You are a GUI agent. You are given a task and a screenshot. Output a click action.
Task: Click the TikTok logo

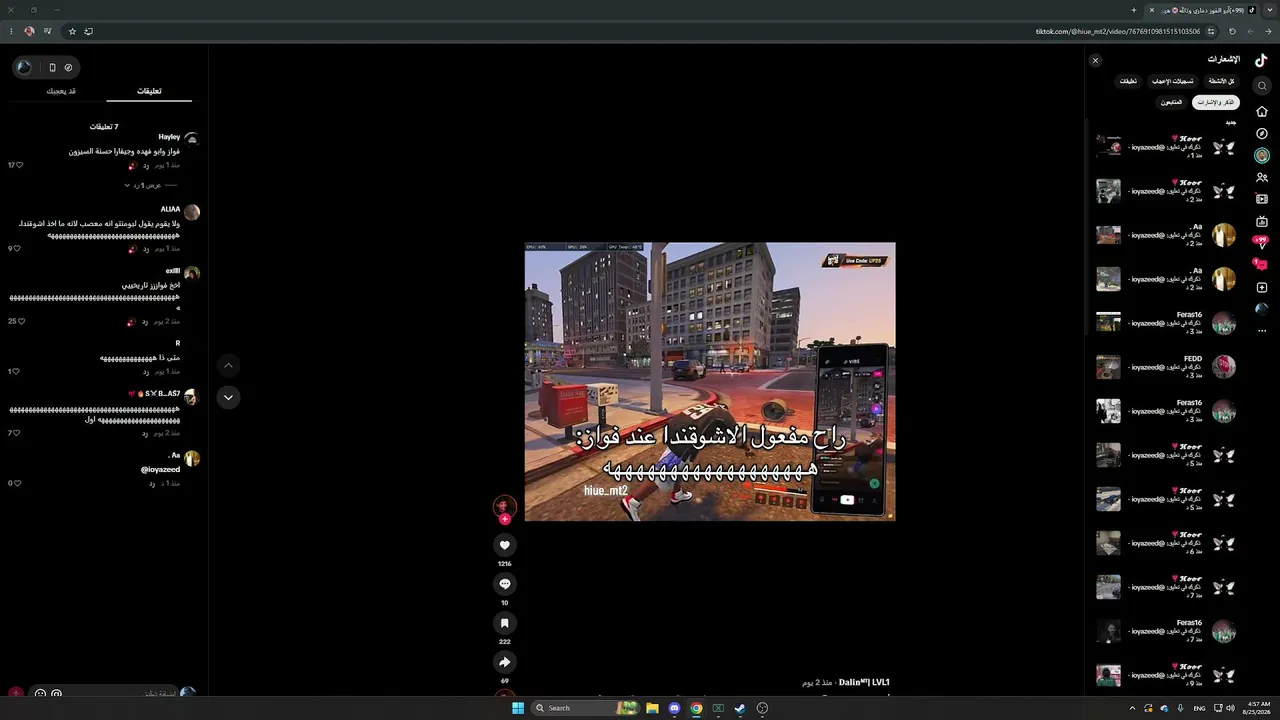pos(1261,60)
